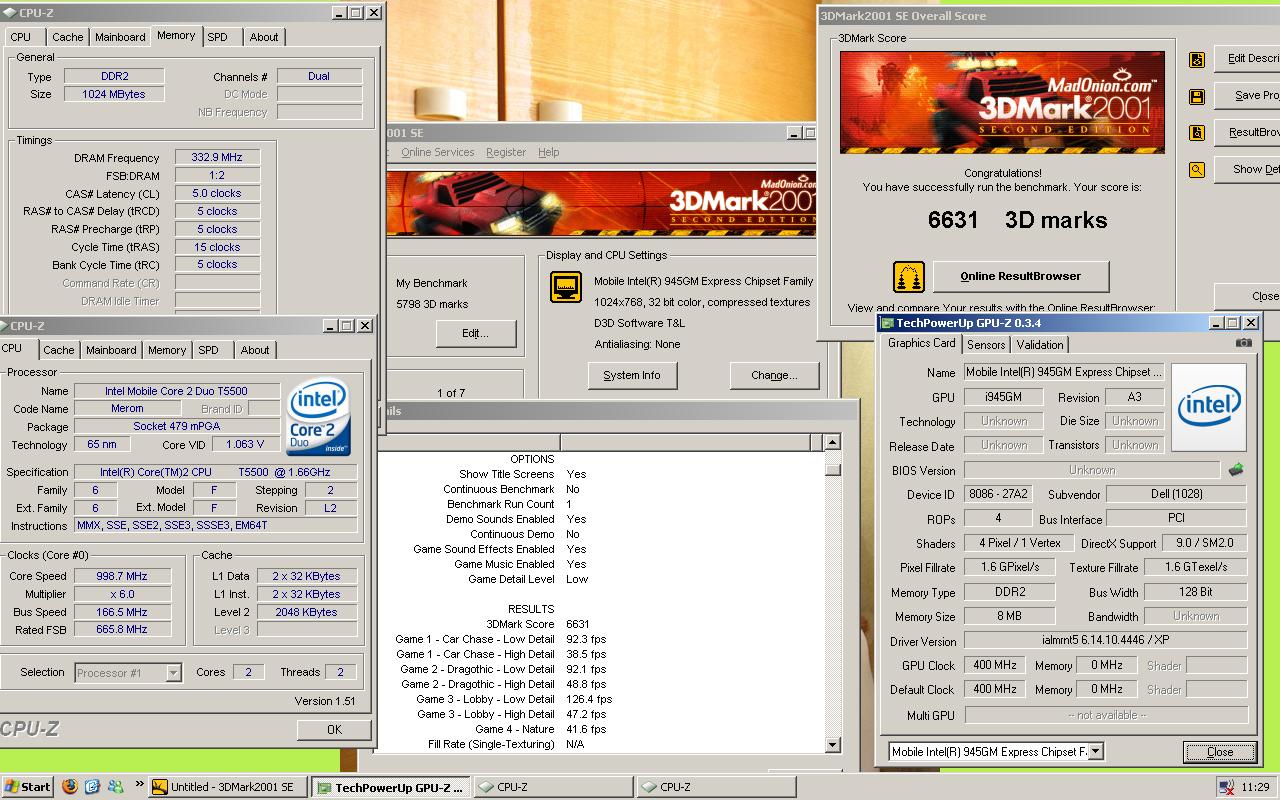Open the graphics card dropdown in GPU-Z

point(1095,751)
